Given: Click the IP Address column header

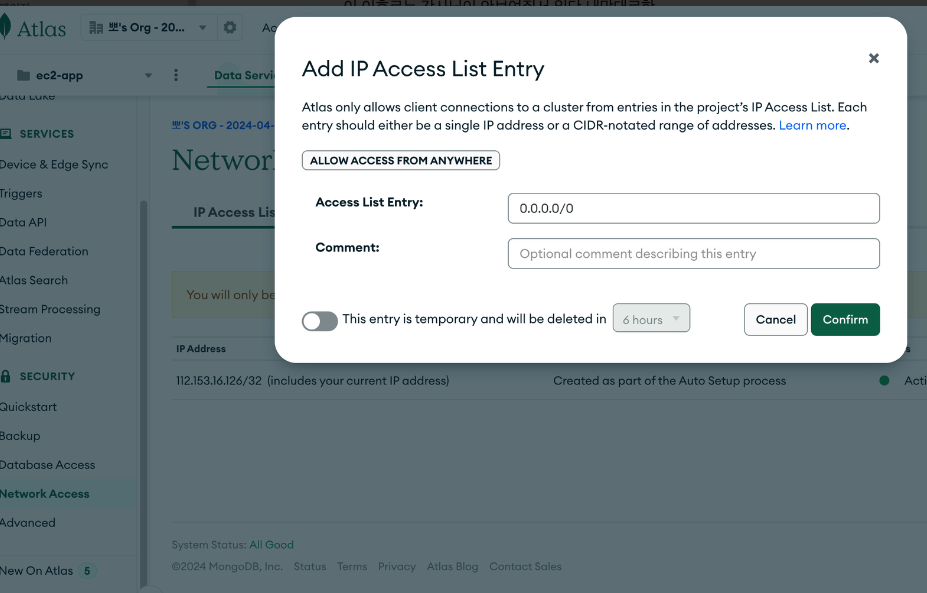Looking at the screenshot, I should coord(200,349).
